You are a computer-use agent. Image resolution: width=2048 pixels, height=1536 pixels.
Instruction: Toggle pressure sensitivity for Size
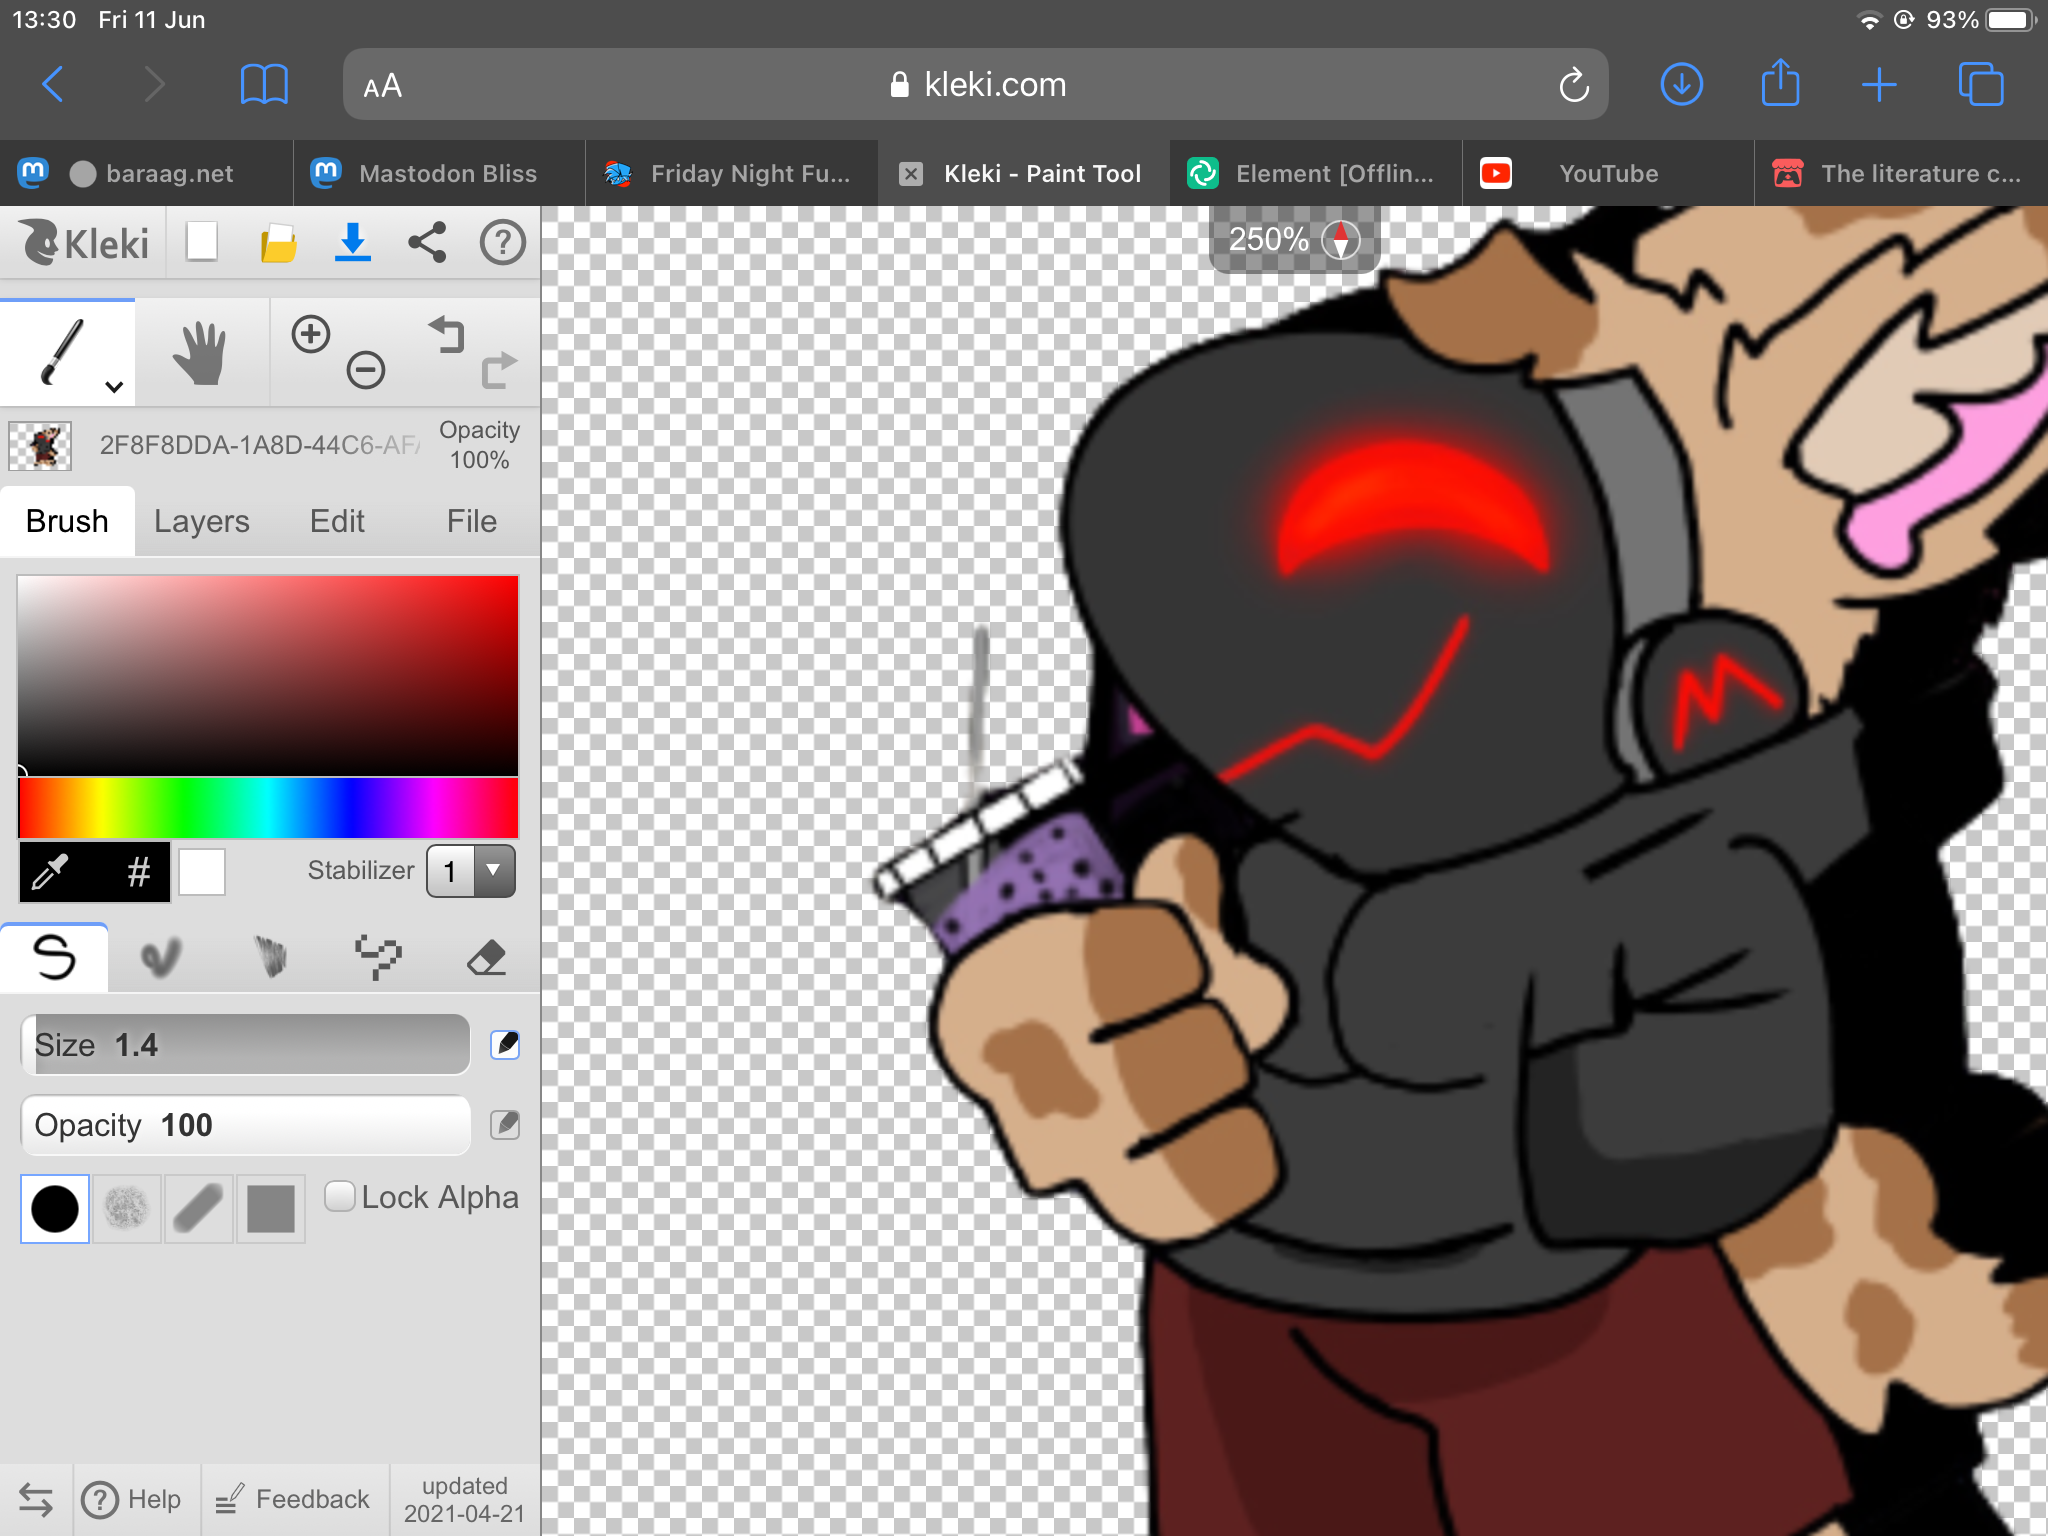(505, 1045)
